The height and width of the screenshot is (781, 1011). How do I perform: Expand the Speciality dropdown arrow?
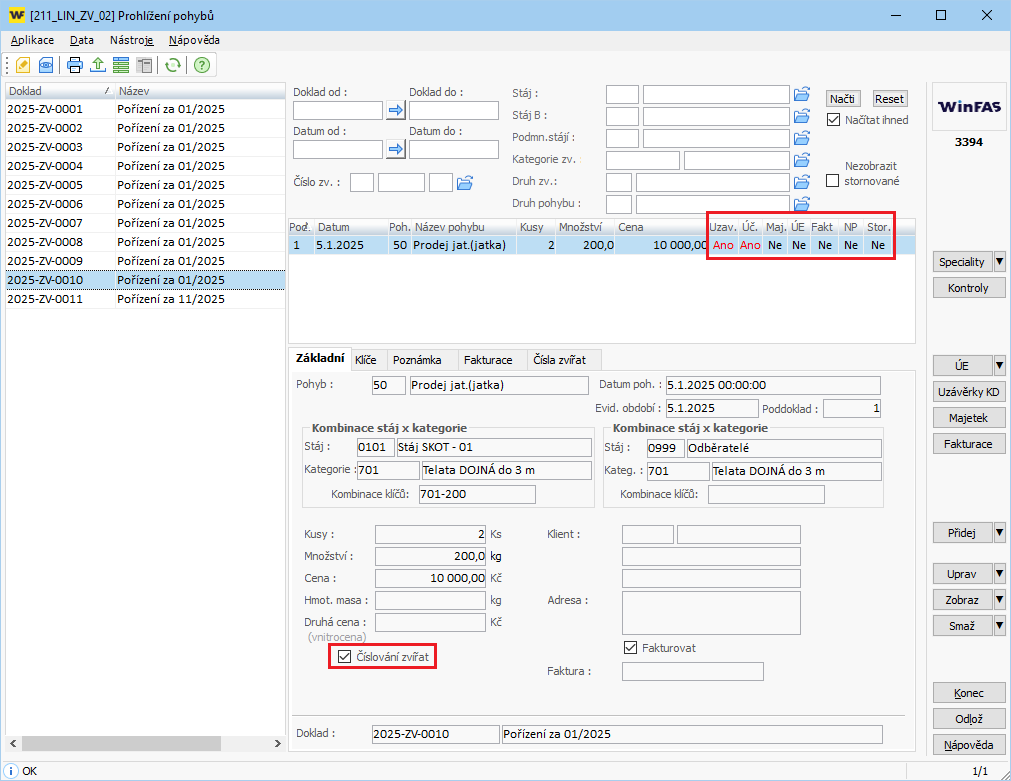999,262
